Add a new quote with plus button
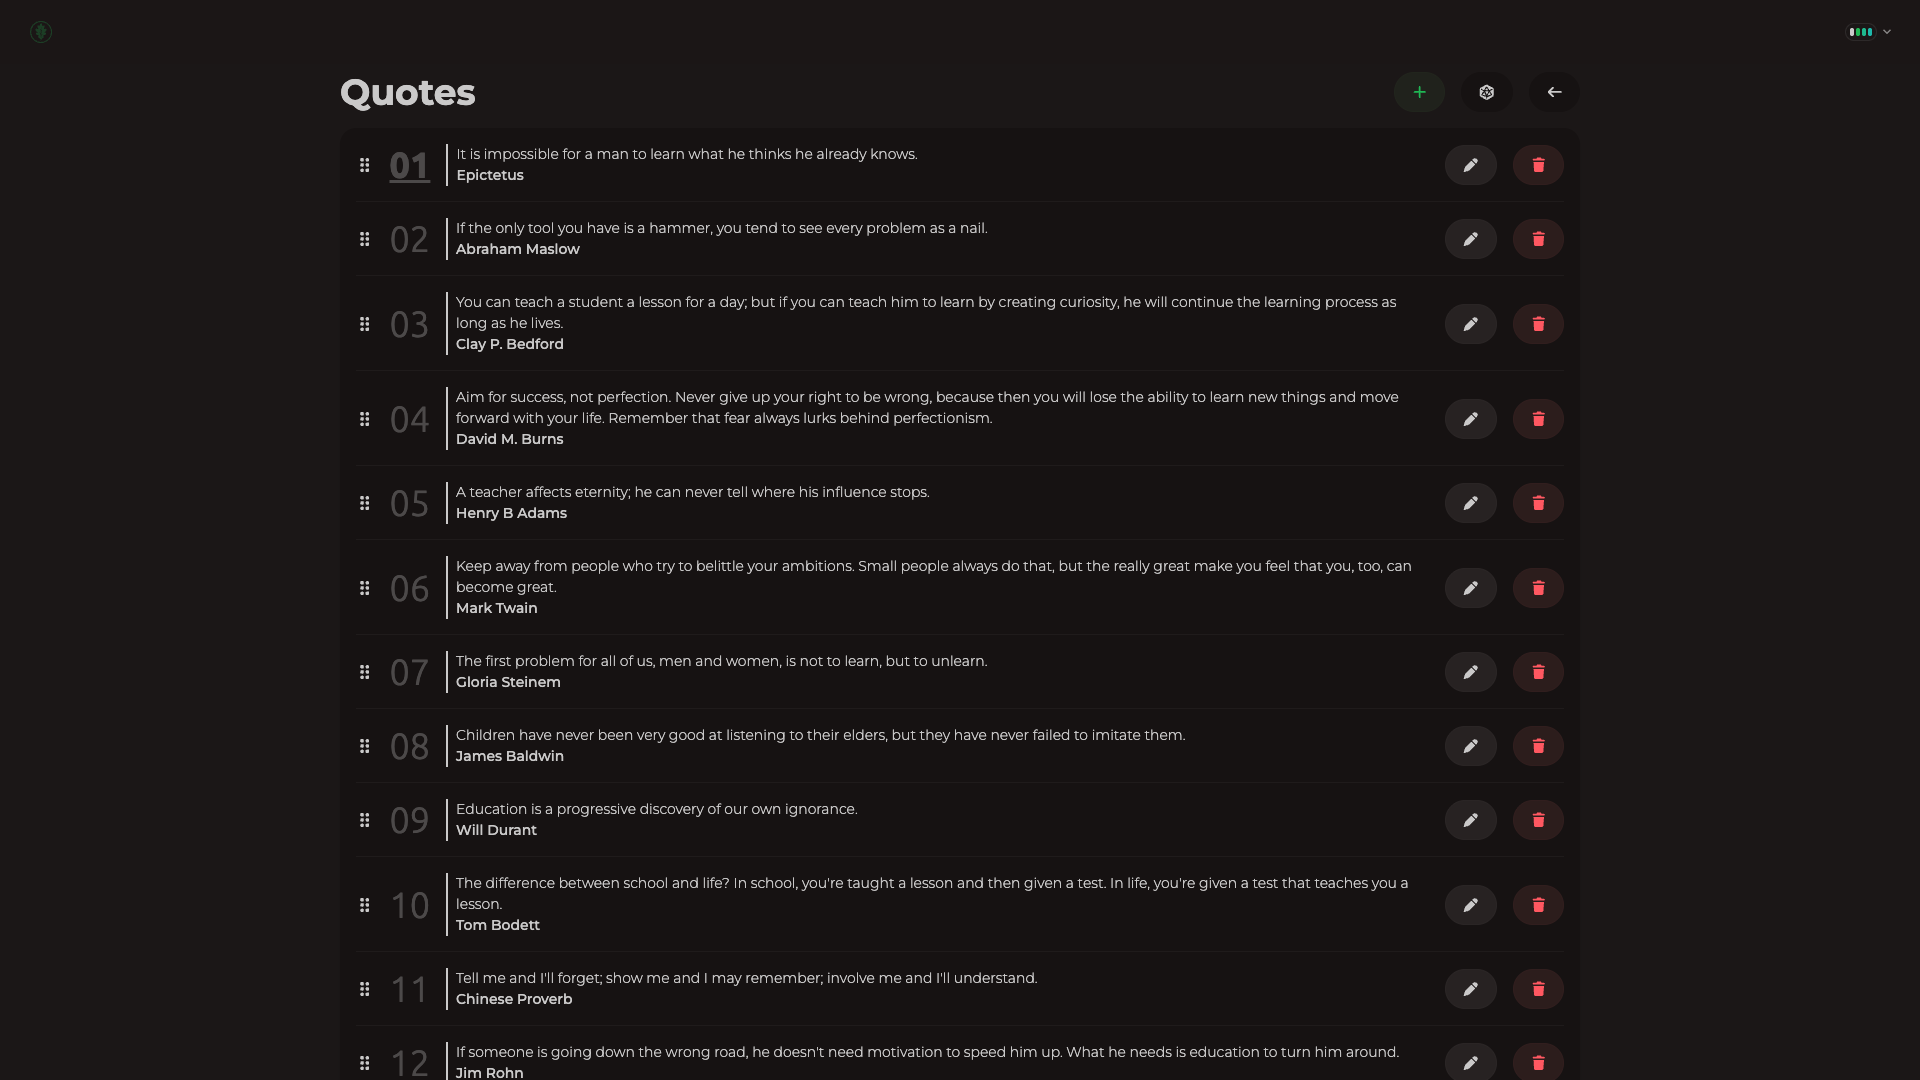 [1419, 92]
